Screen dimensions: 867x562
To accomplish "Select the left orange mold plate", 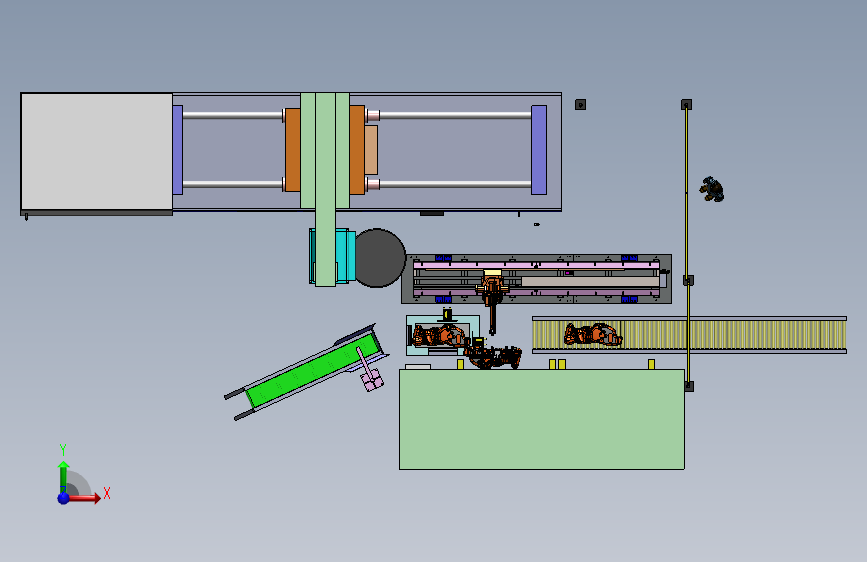I will pyautogui.click(x=293, y=150).
